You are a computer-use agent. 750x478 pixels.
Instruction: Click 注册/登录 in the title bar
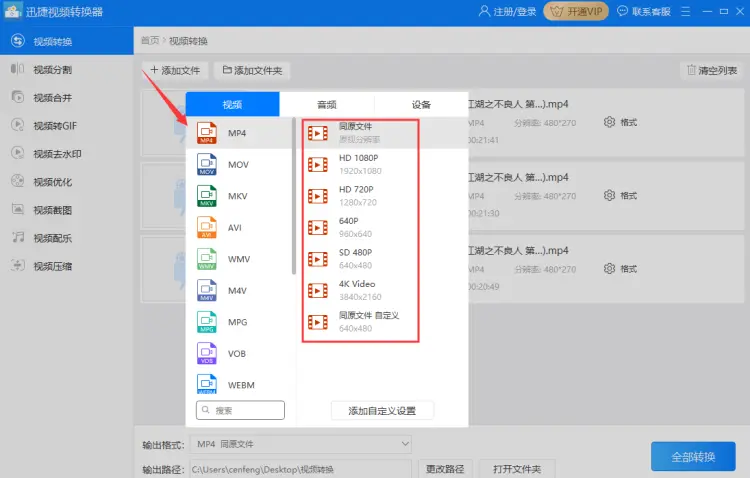(507, 11)
